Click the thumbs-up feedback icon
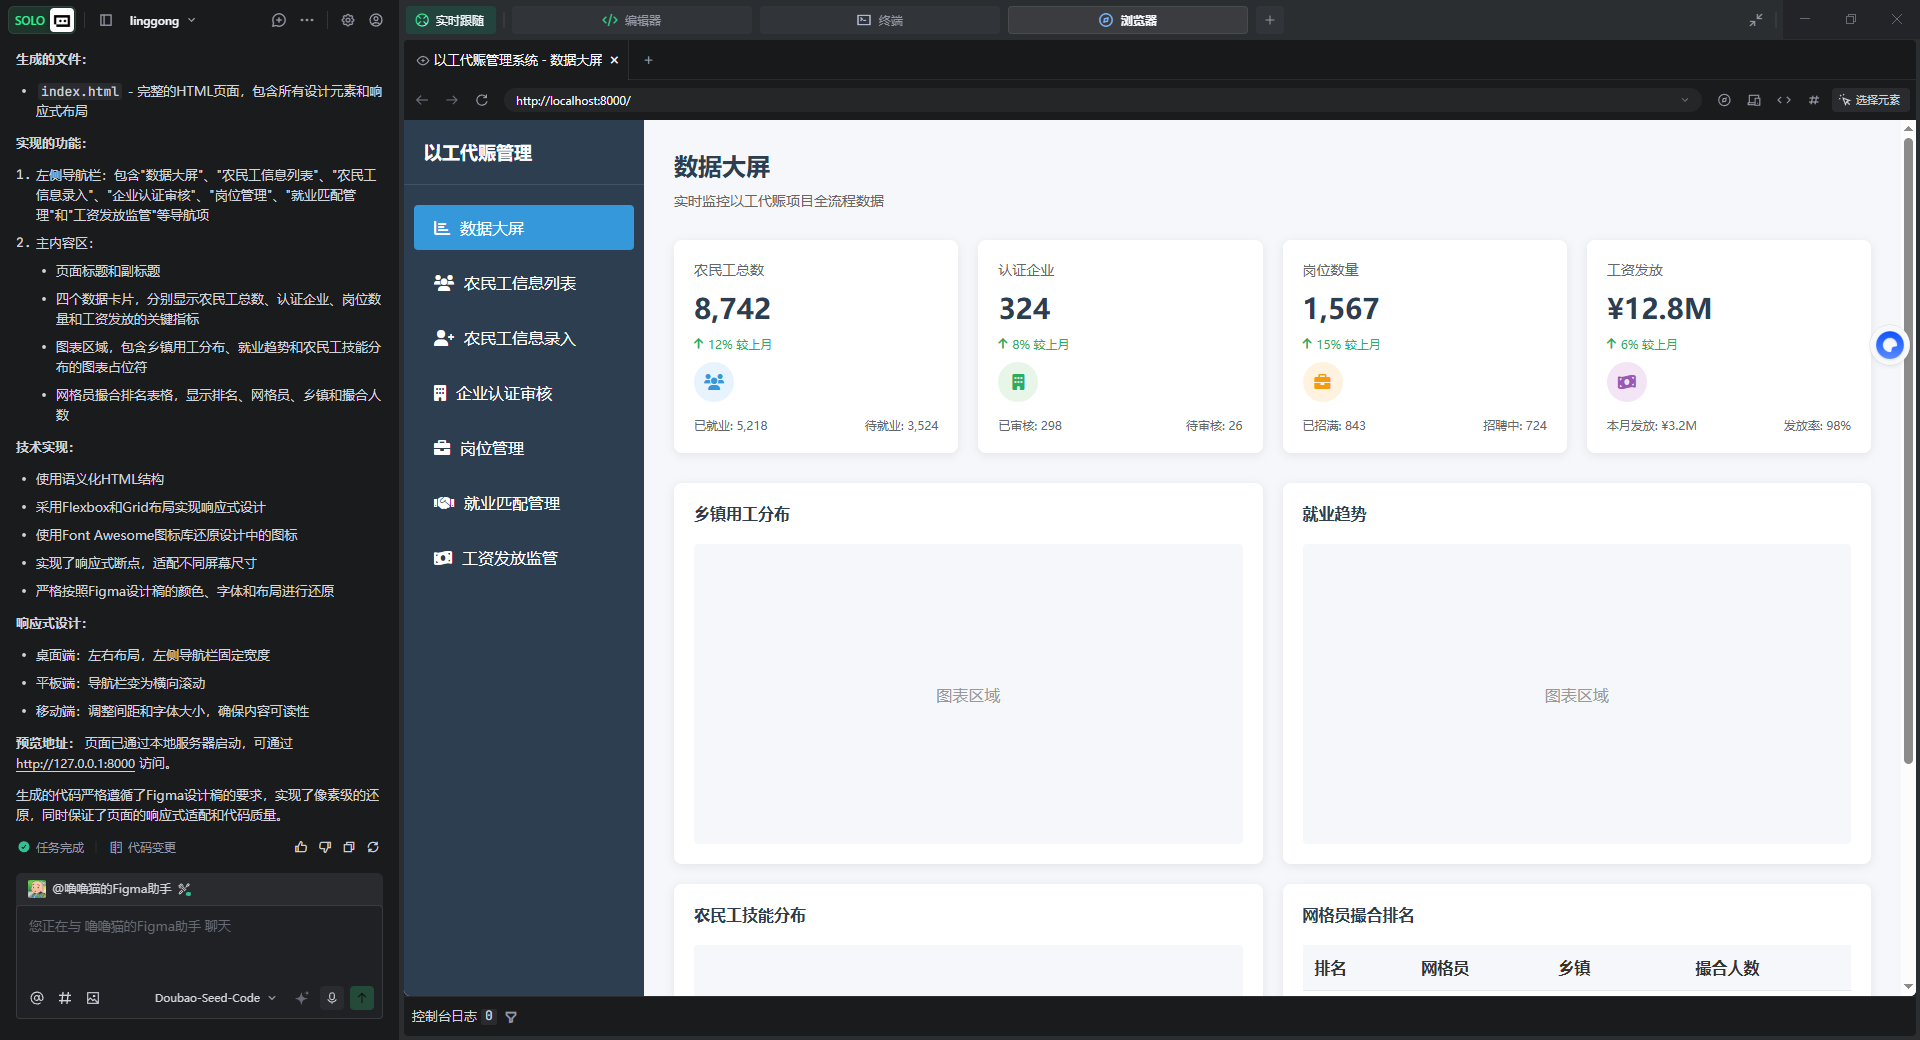Screen dimensions: 1920x1040 click(301, 847)
